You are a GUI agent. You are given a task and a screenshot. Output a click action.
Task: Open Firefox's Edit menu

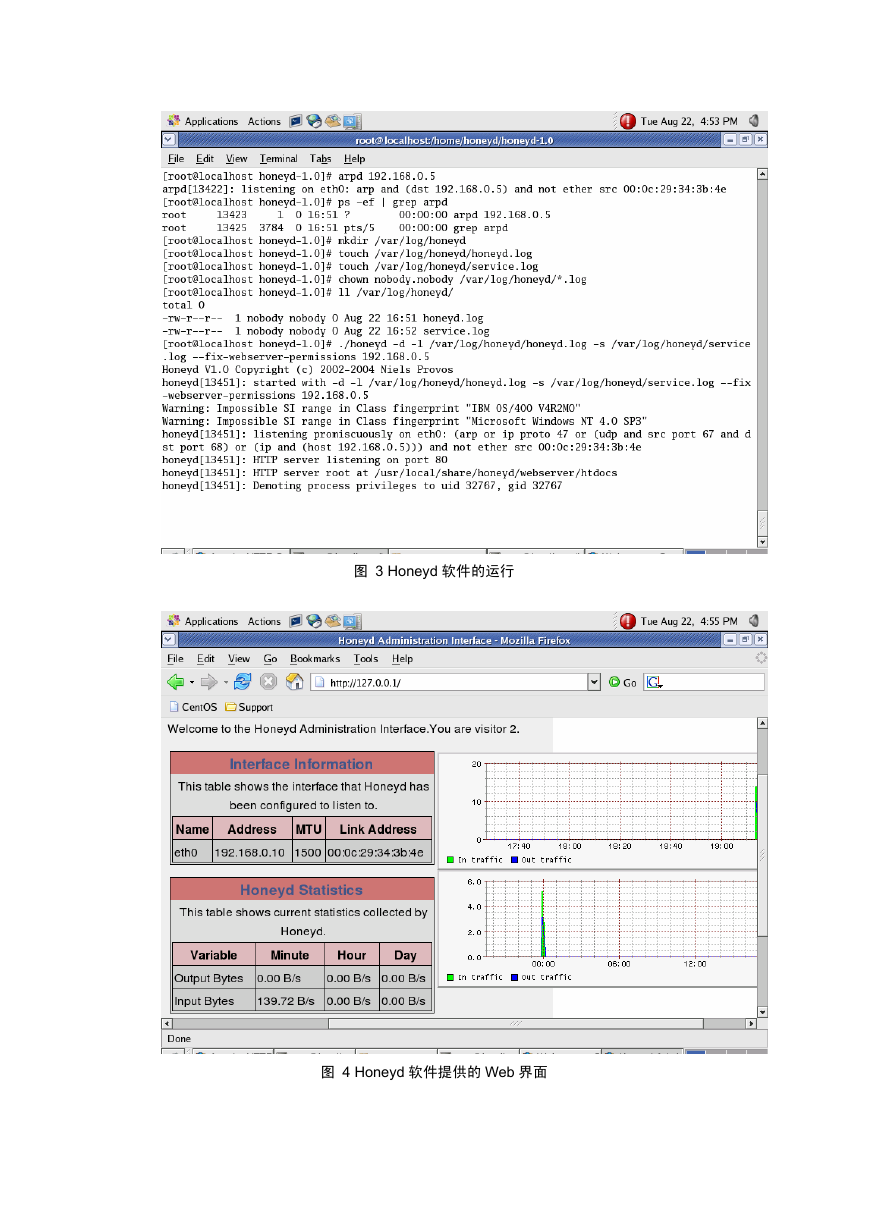tap(206, 659)
